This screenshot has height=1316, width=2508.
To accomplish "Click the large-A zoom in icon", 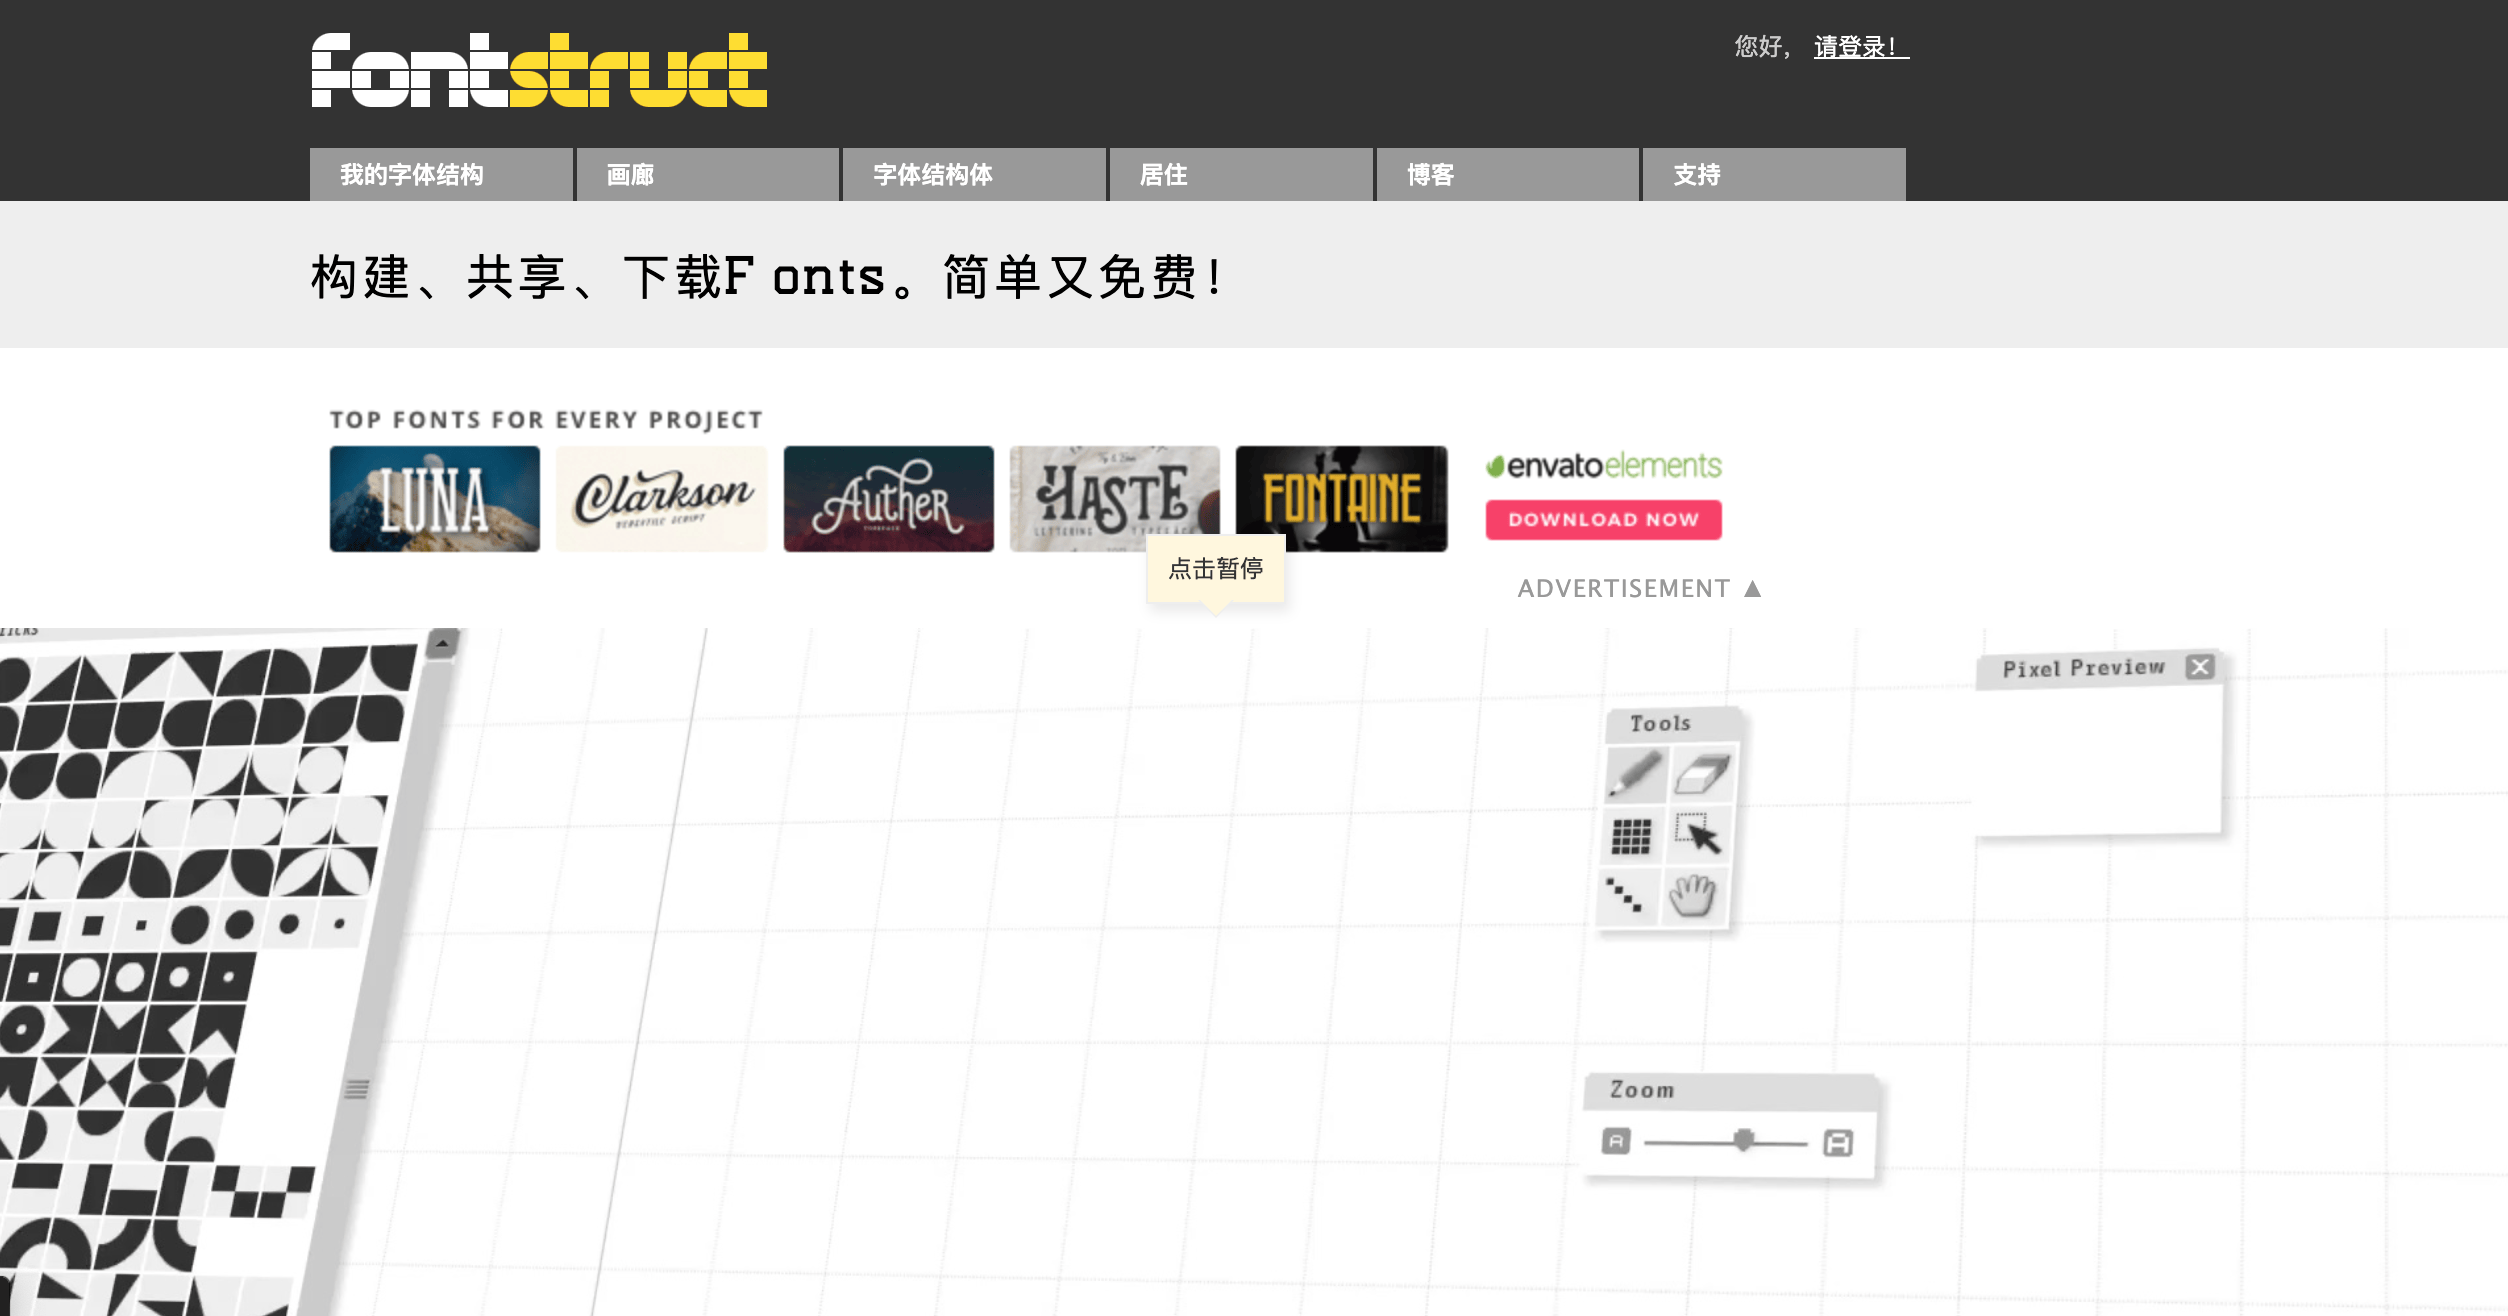I will (1838, 1143).
